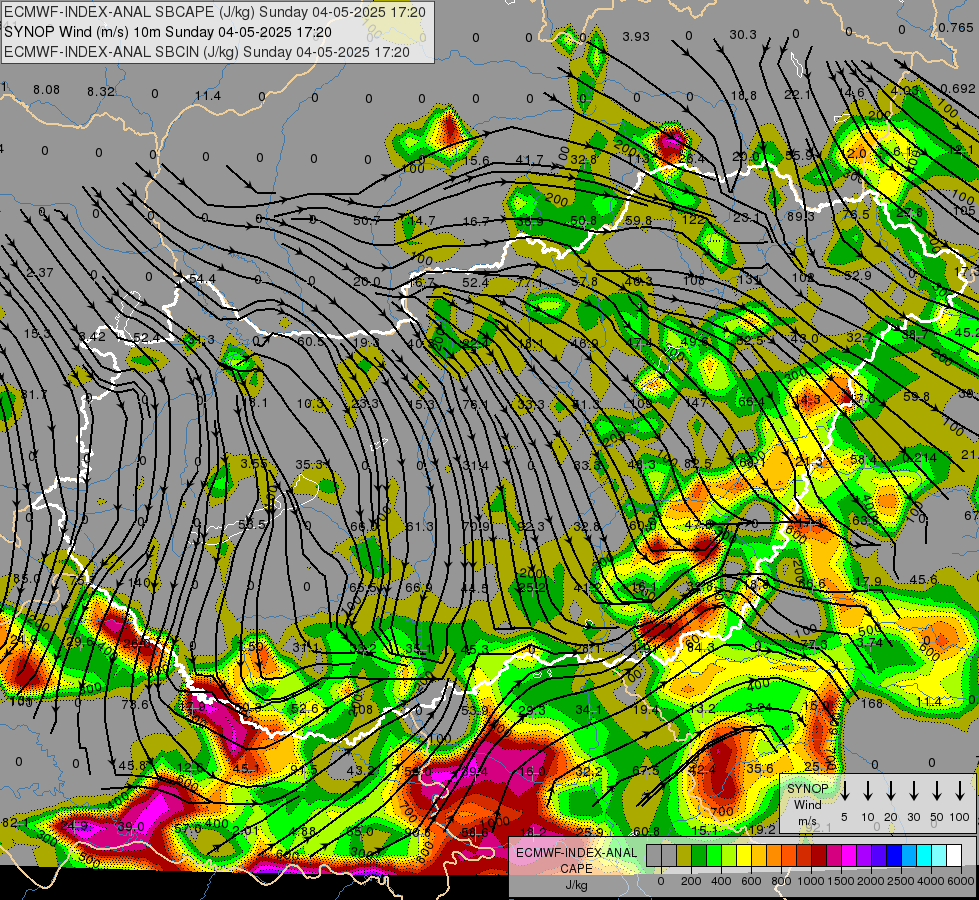This screenshot has height=900, width=979.
Task: Pick the bright magenta CAPE legend swatch
Action: (849, 856)
